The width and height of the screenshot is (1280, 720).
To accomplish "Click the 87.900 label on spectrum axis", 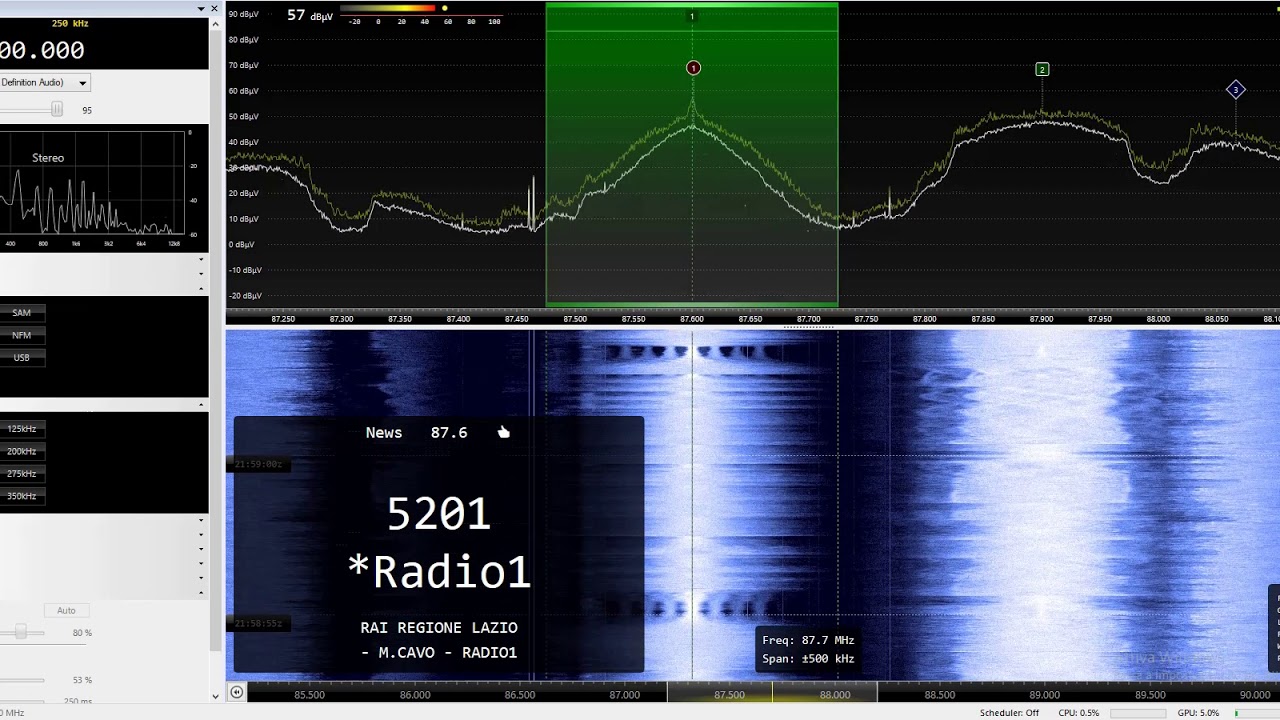I will (x=1041, y=319).
